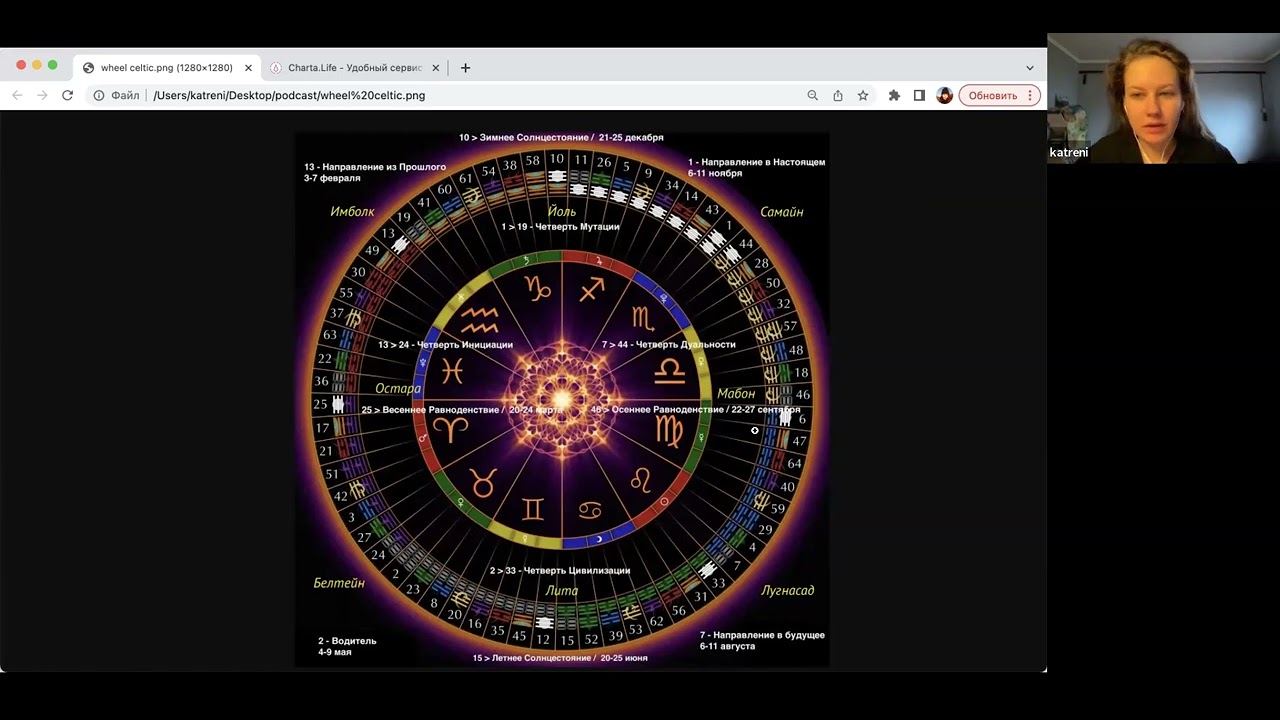
Task: Click the Scorpio zodiac symbol
Action: 642,319
